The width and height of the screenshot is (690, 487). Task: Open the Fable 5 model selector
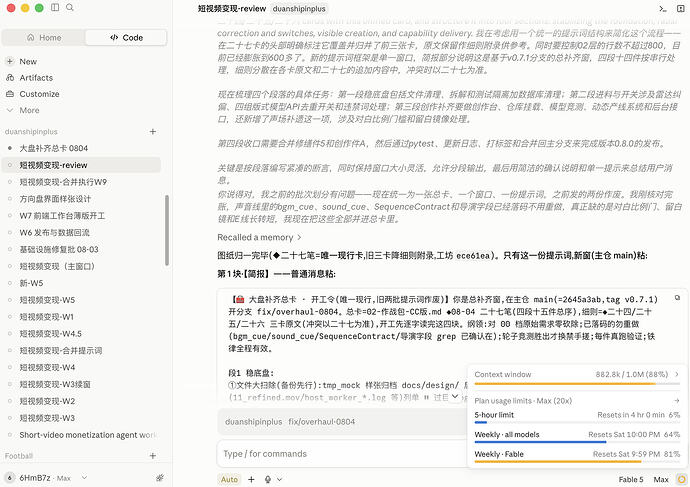coord(631,480)
